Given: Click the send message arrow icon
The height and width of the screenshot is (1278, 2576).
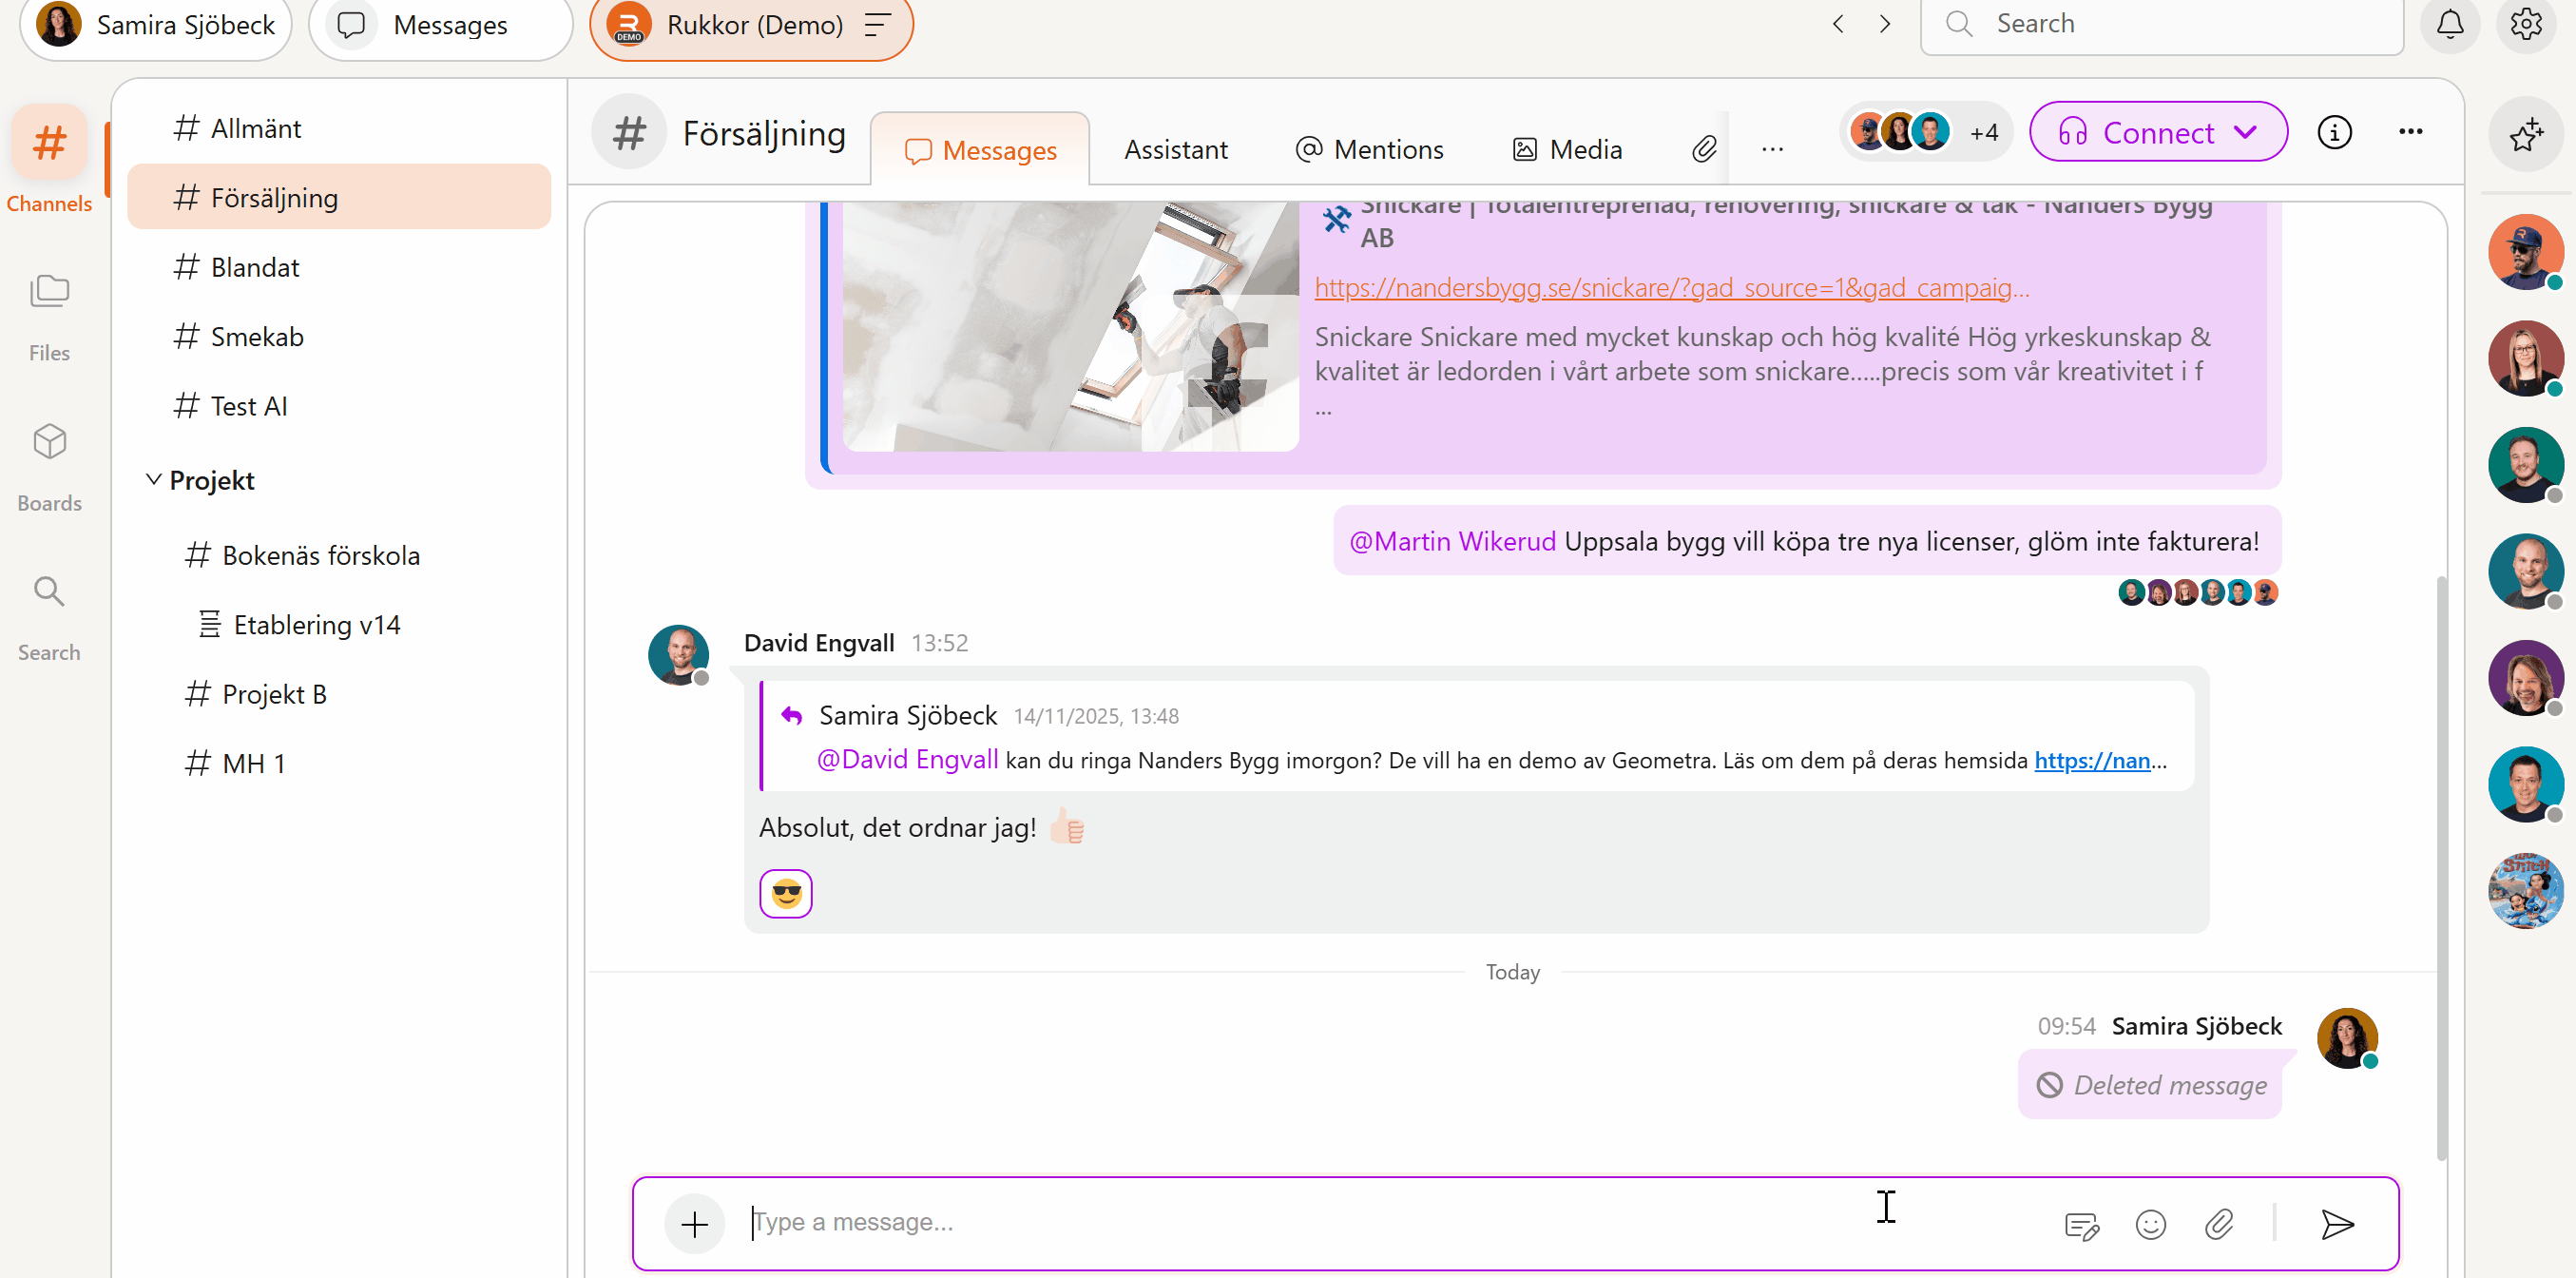Looking at the screenshot, I should point(2336,1223).
